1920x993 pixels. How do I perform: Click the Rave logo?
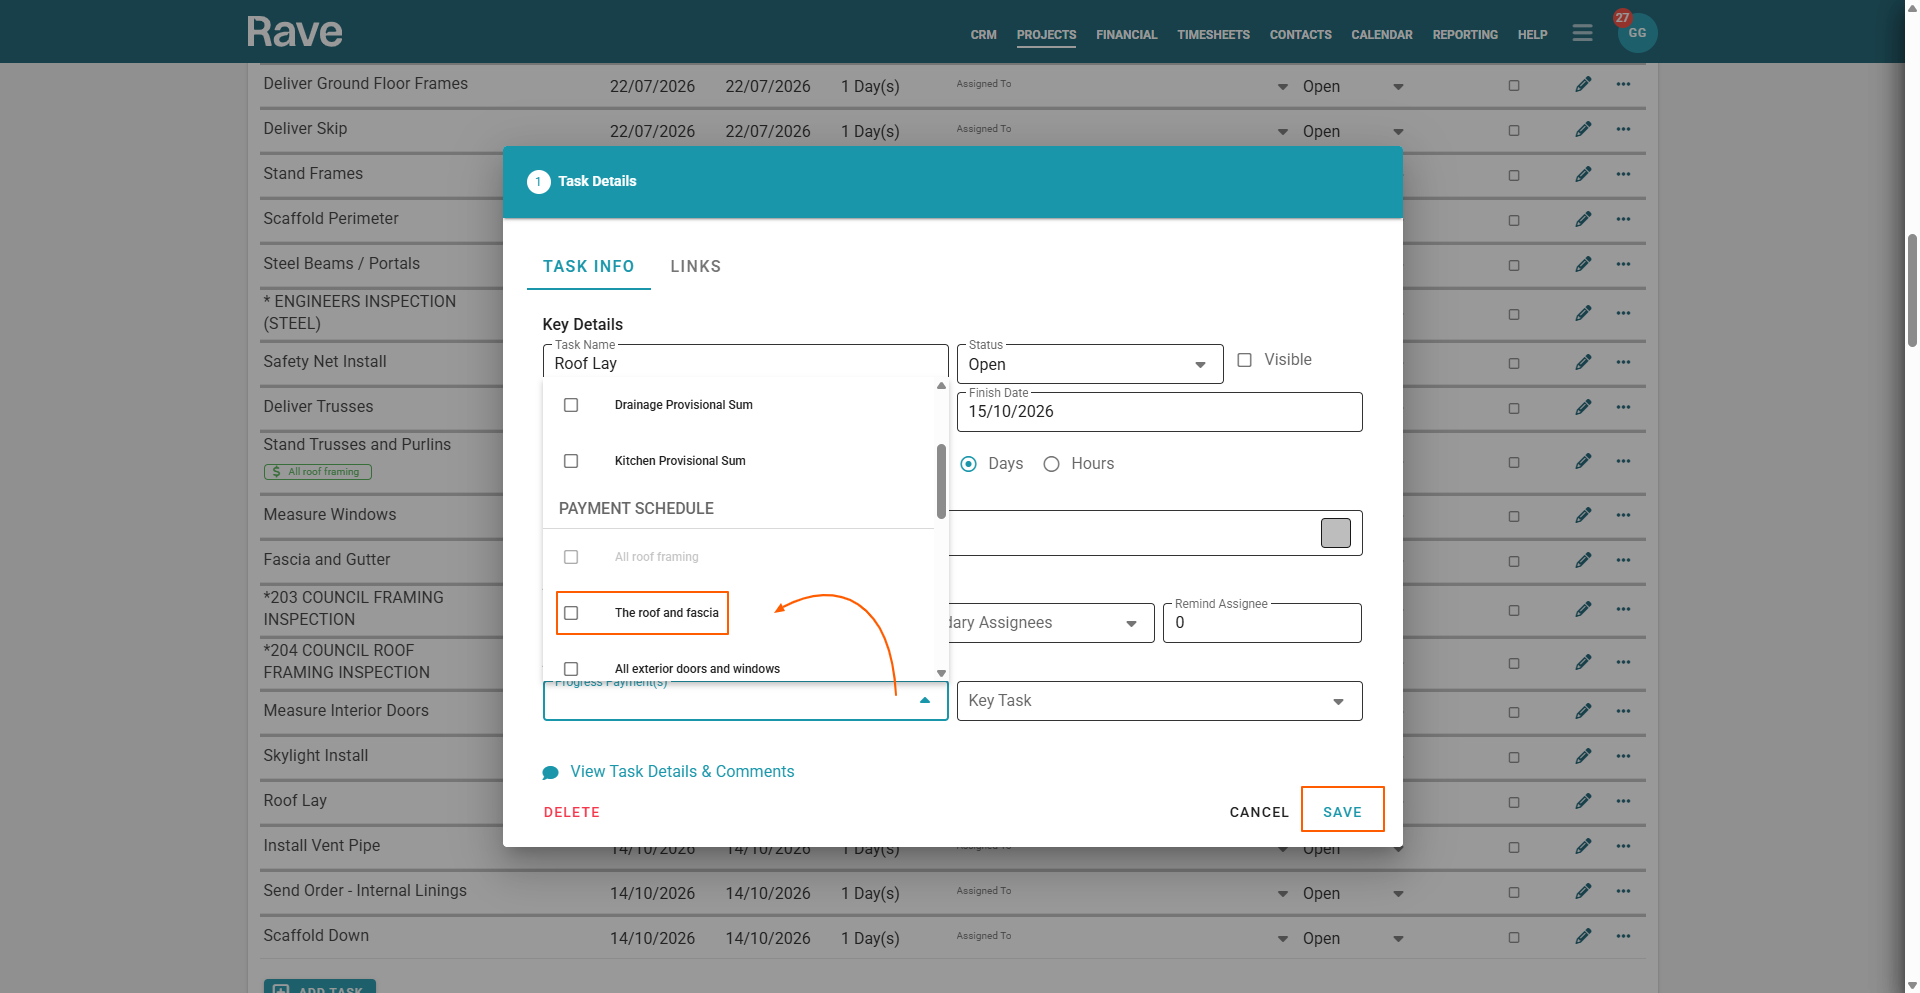click(294, 32)
